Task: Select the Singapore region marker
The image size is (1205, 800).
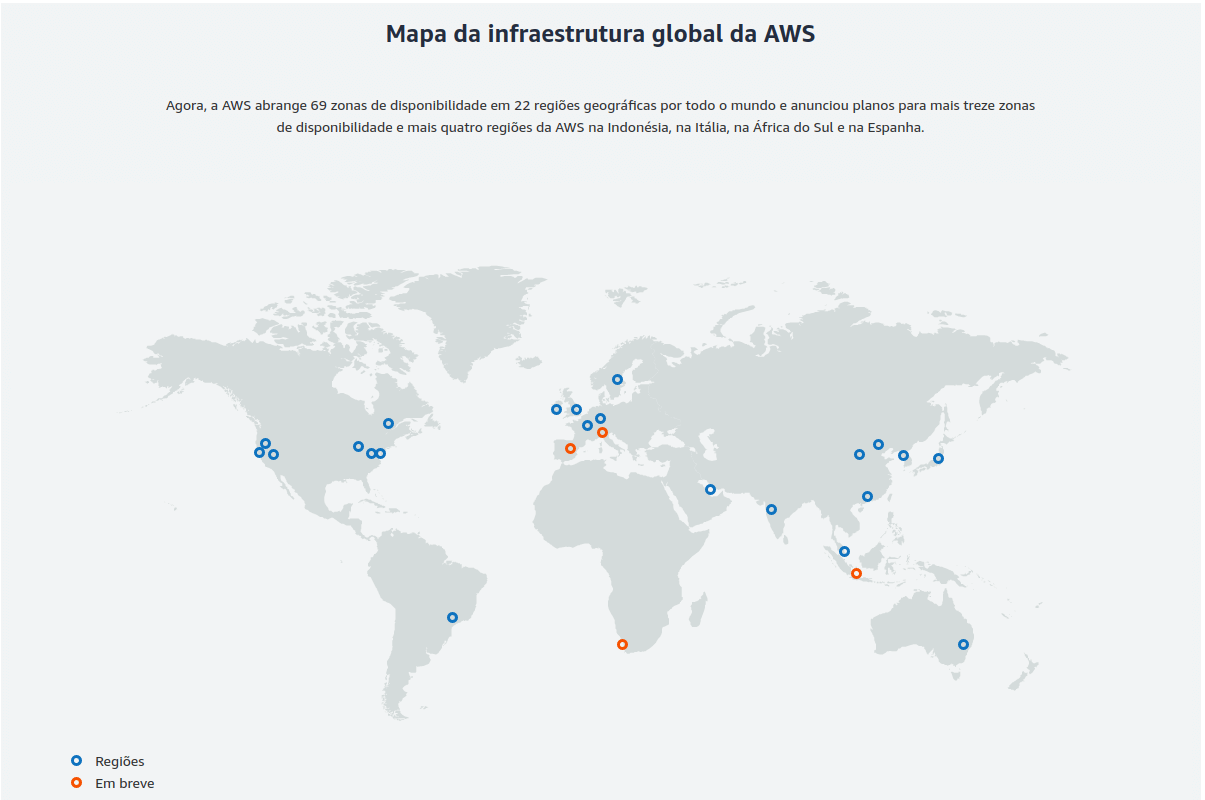Action: click(844, 551)
